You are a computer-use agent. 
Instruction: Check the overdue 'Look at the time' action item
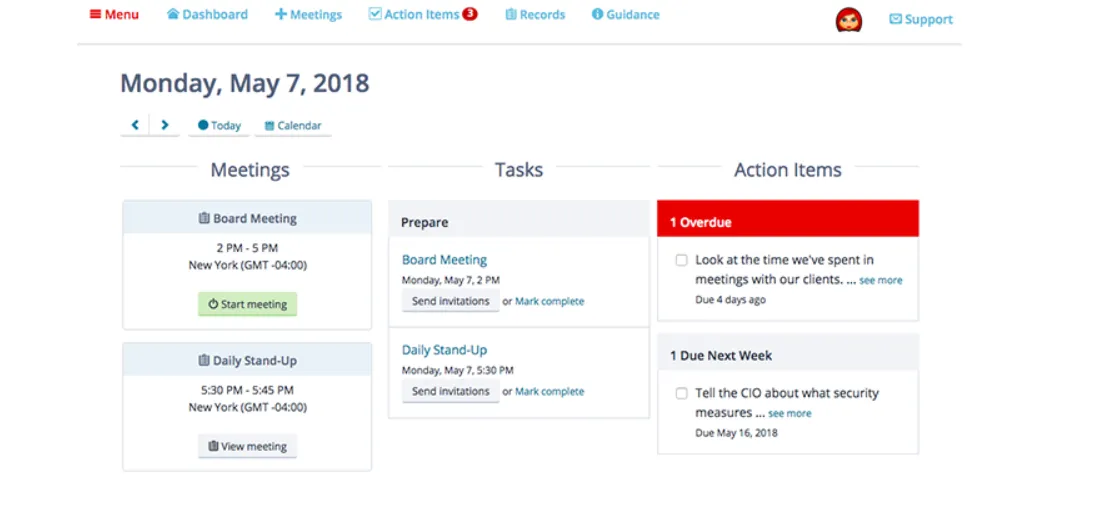click(681, 260)
